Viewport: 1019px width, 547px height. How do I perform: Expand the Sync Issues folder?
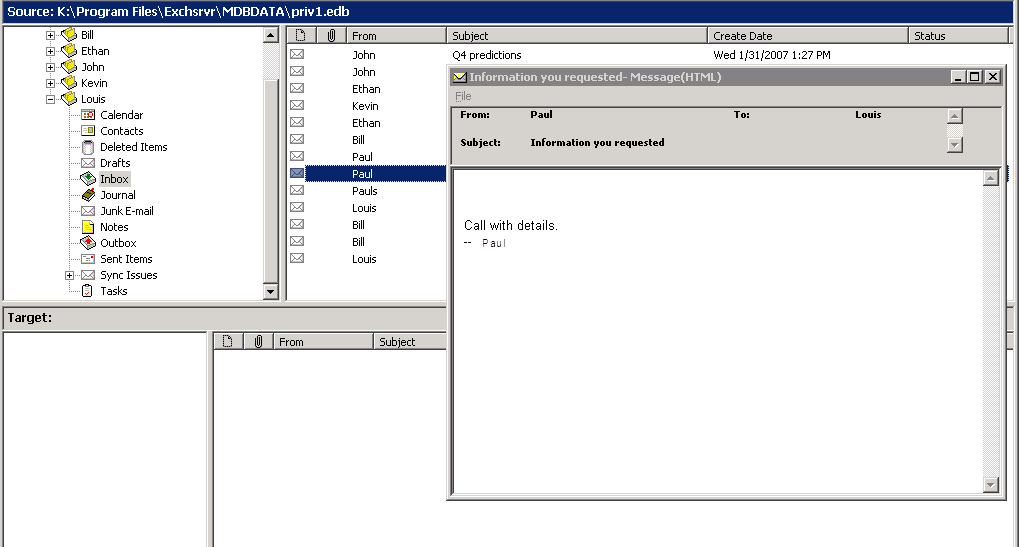[x=69, y=275]
